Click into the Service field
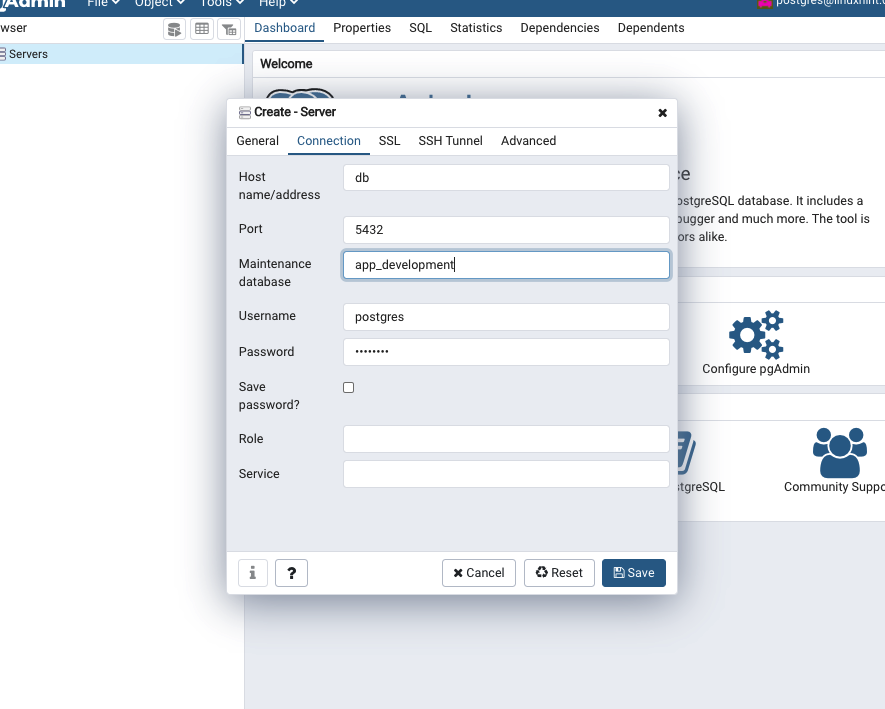This screenshot has height=709, width=885. 506,474
